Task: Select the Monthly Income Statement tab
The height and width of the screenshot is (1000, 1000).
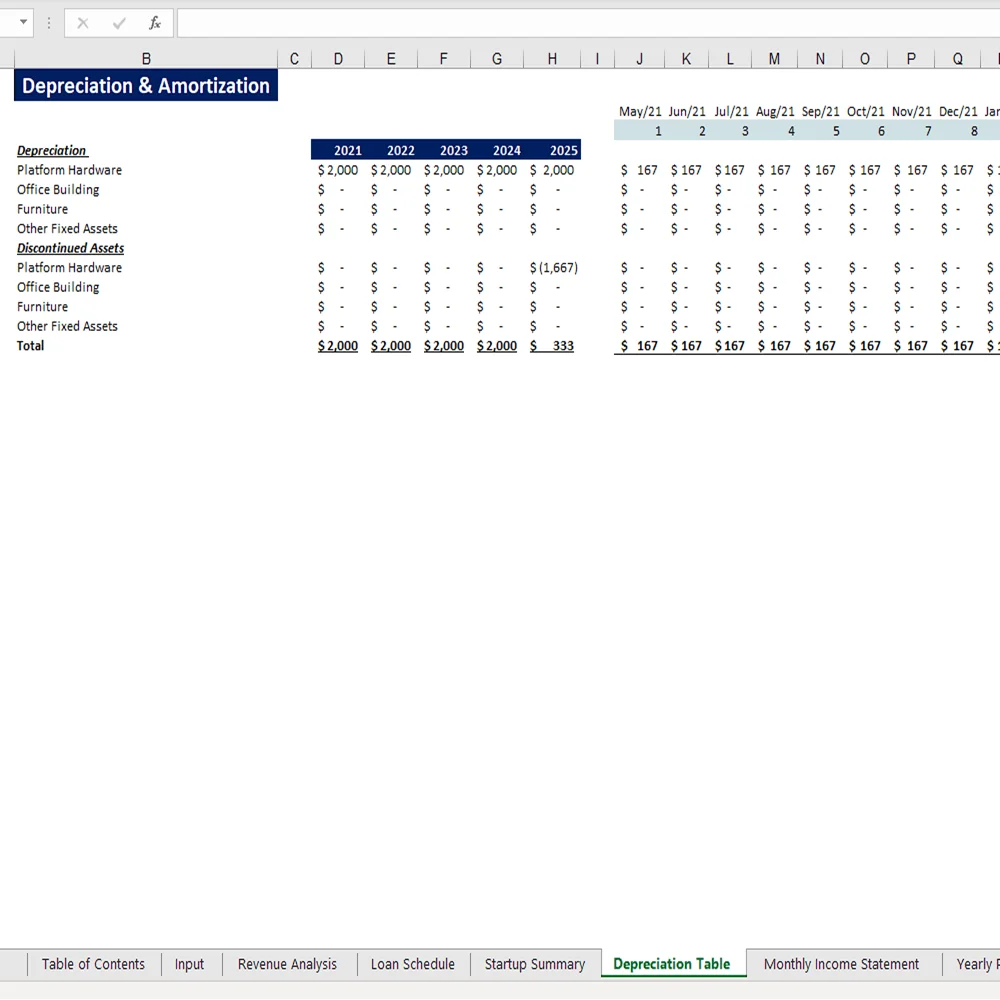Action: (x=840, y=964)
